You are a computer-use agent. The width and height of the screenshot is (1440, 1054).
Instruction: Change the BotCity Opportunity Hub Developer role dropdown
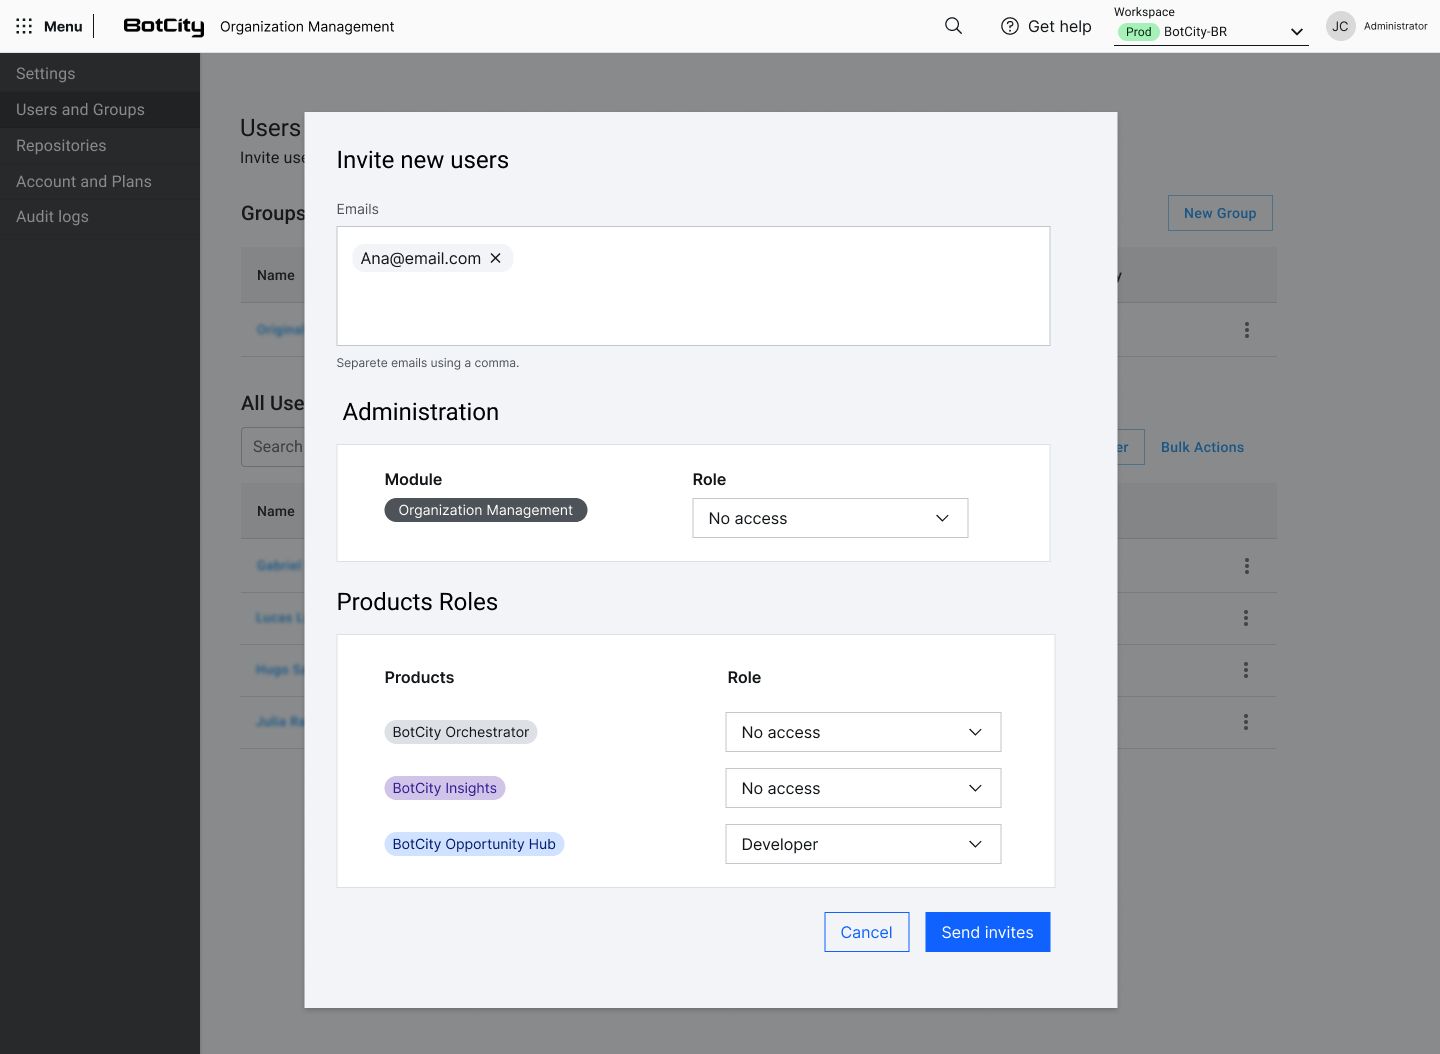(862, 844)
